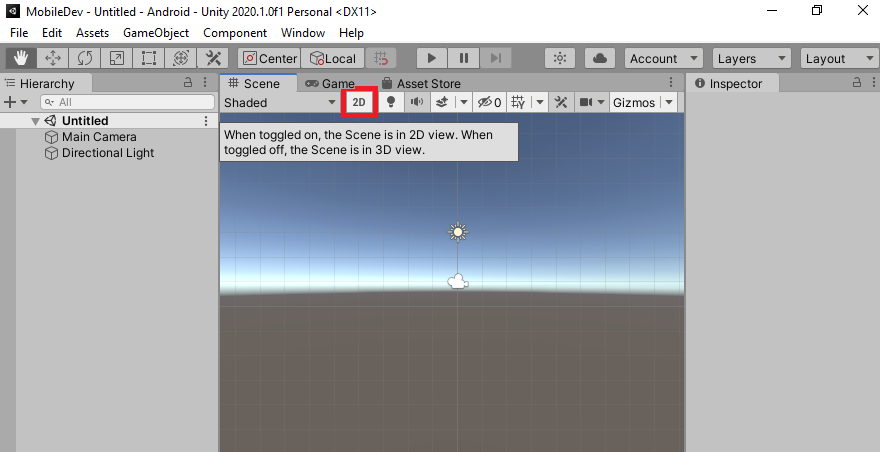Toggle the Hierarchy panel lock
Screen dimensions: 880x452
coord(189,83)
